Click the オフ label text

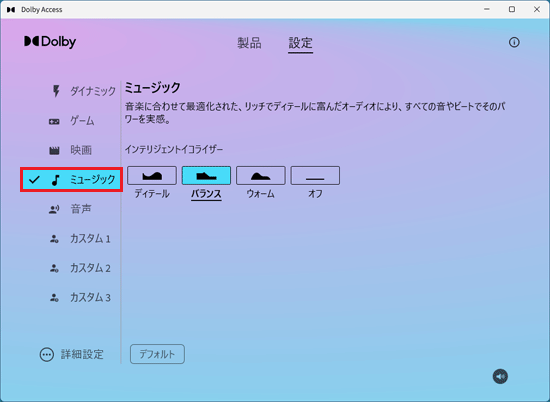point(315,194)
